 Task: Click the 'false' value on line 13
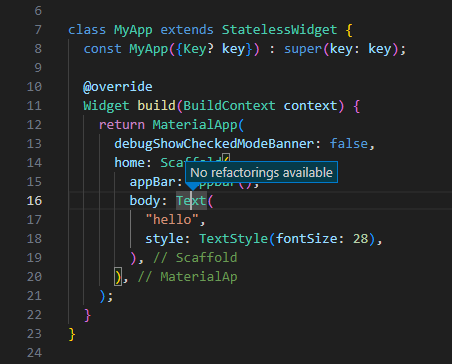pos(349,144)
